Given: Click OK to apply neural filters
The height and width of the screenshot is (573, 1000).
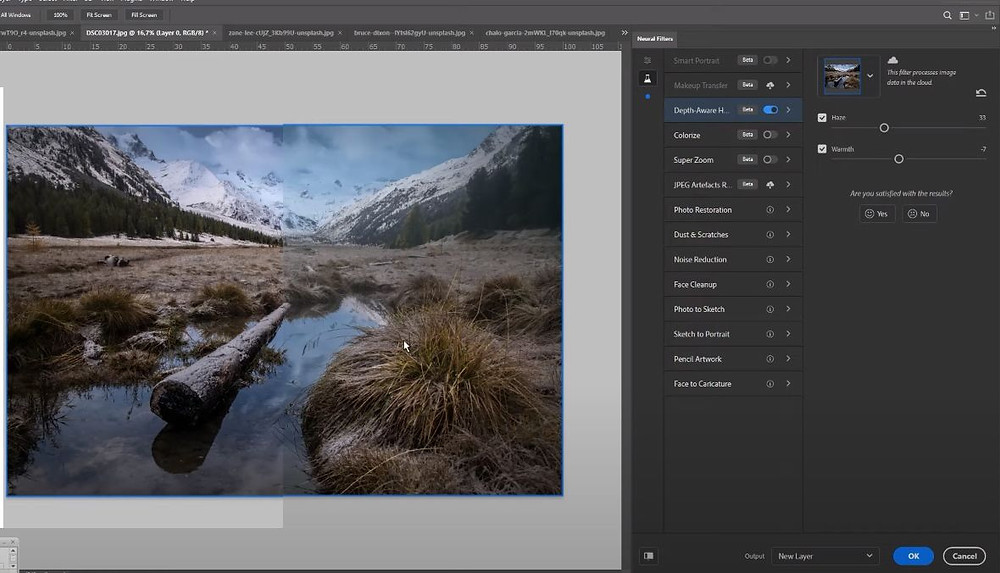Looking at the screenshot, I should (913, 556).
